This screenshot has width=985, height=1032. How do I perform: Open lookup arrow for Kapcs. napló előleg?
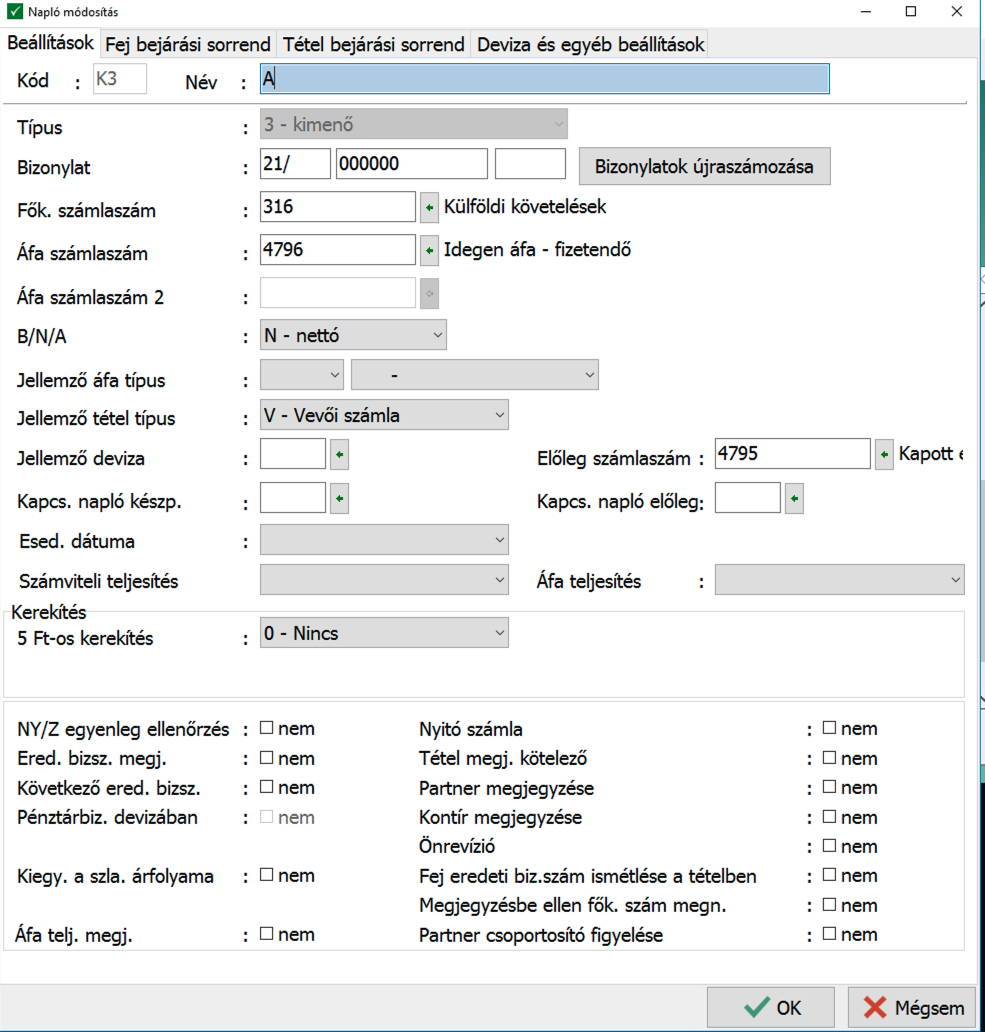pos(794,499)
